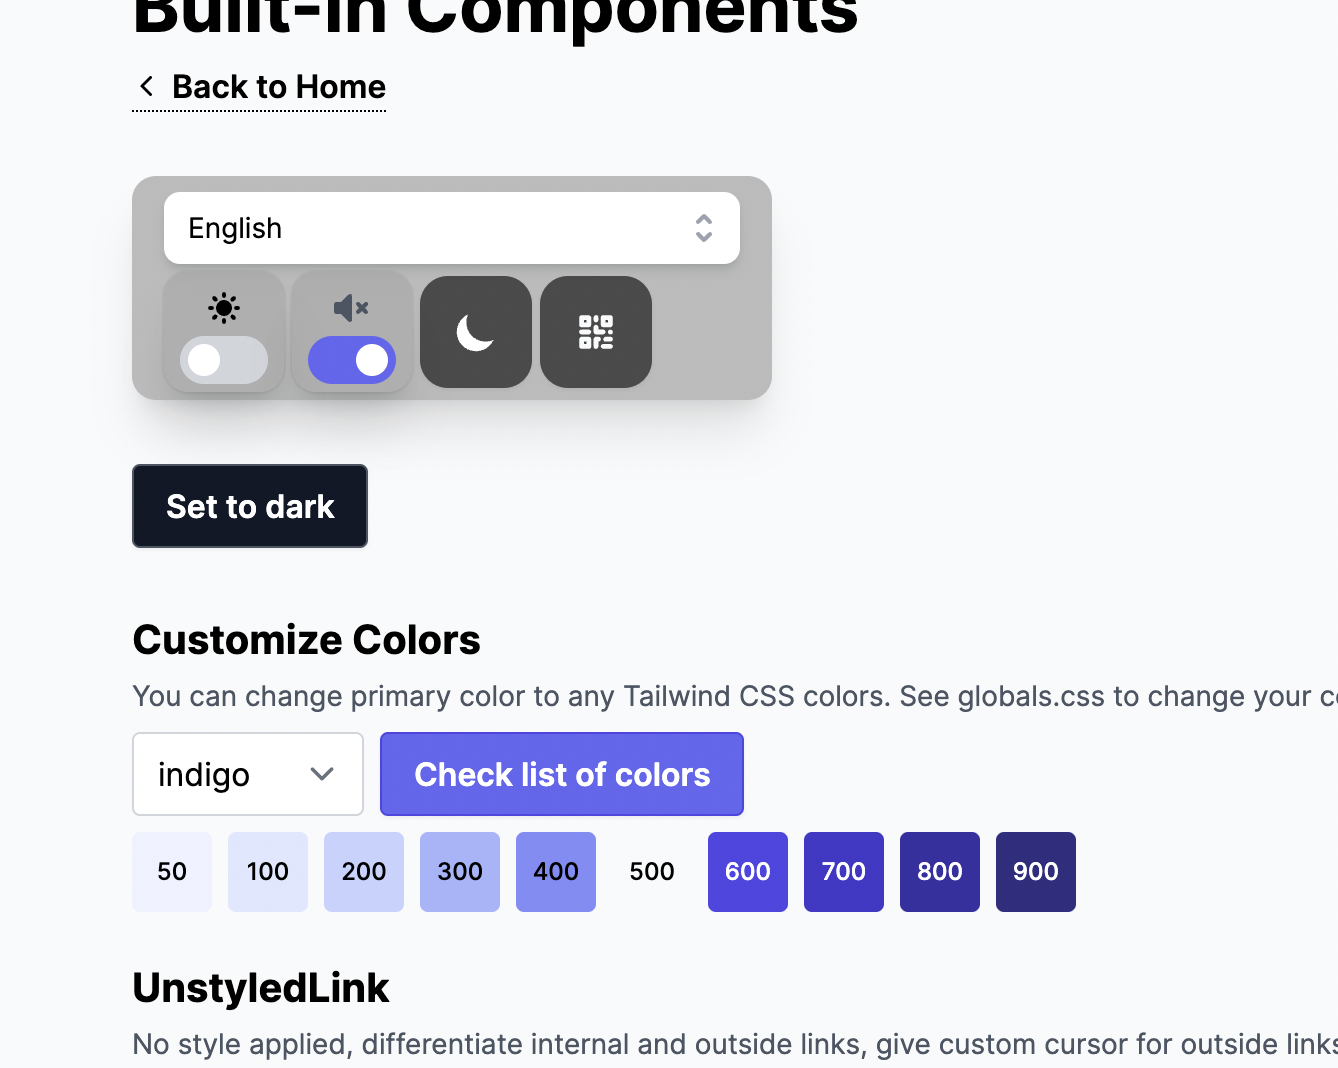The image size is (1338, 1068).
Task: Toggle the switch under the sun icon
Action: [x=223, y=360]
